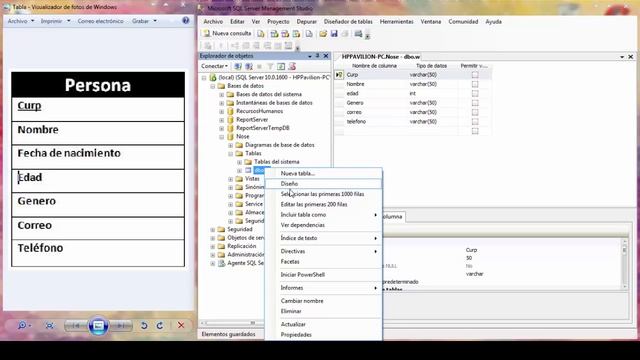The image size is (640, 360).
Task: Start the slideshow in photo viewer
Action: point(98,325)
